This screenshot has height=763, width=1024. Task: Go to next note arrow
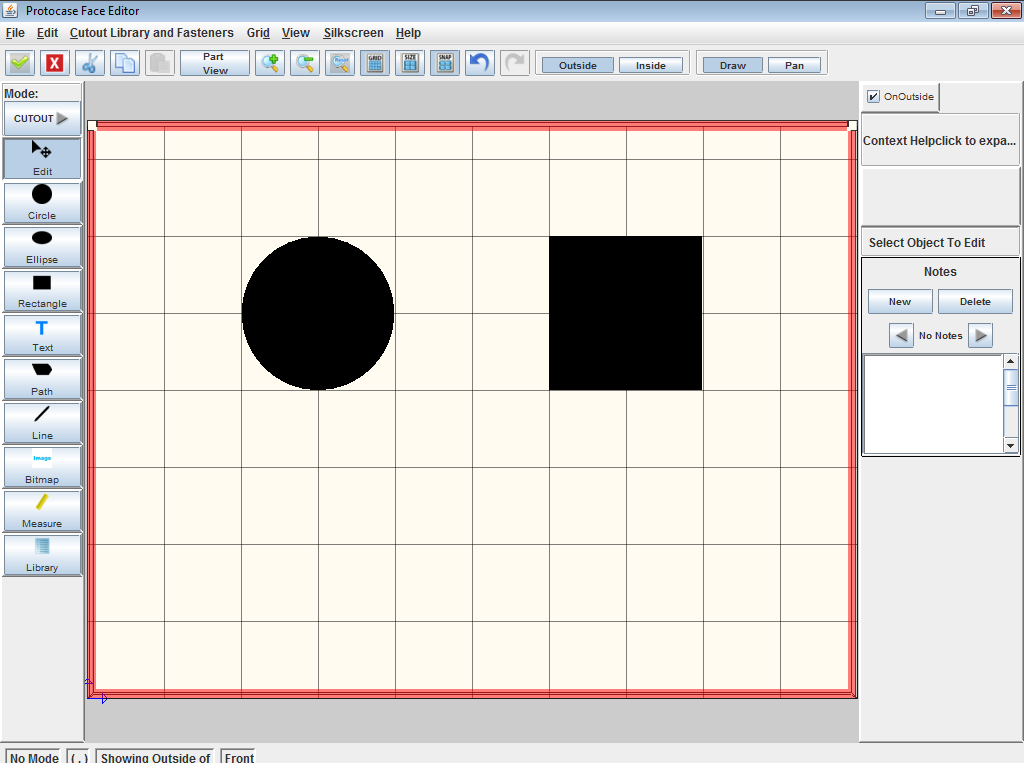click(980, 336)
